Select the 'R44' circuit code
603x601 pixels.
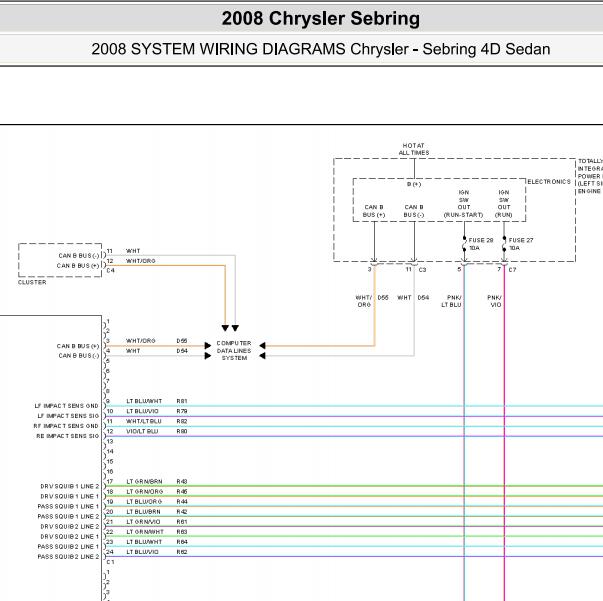tap(182, 501)
